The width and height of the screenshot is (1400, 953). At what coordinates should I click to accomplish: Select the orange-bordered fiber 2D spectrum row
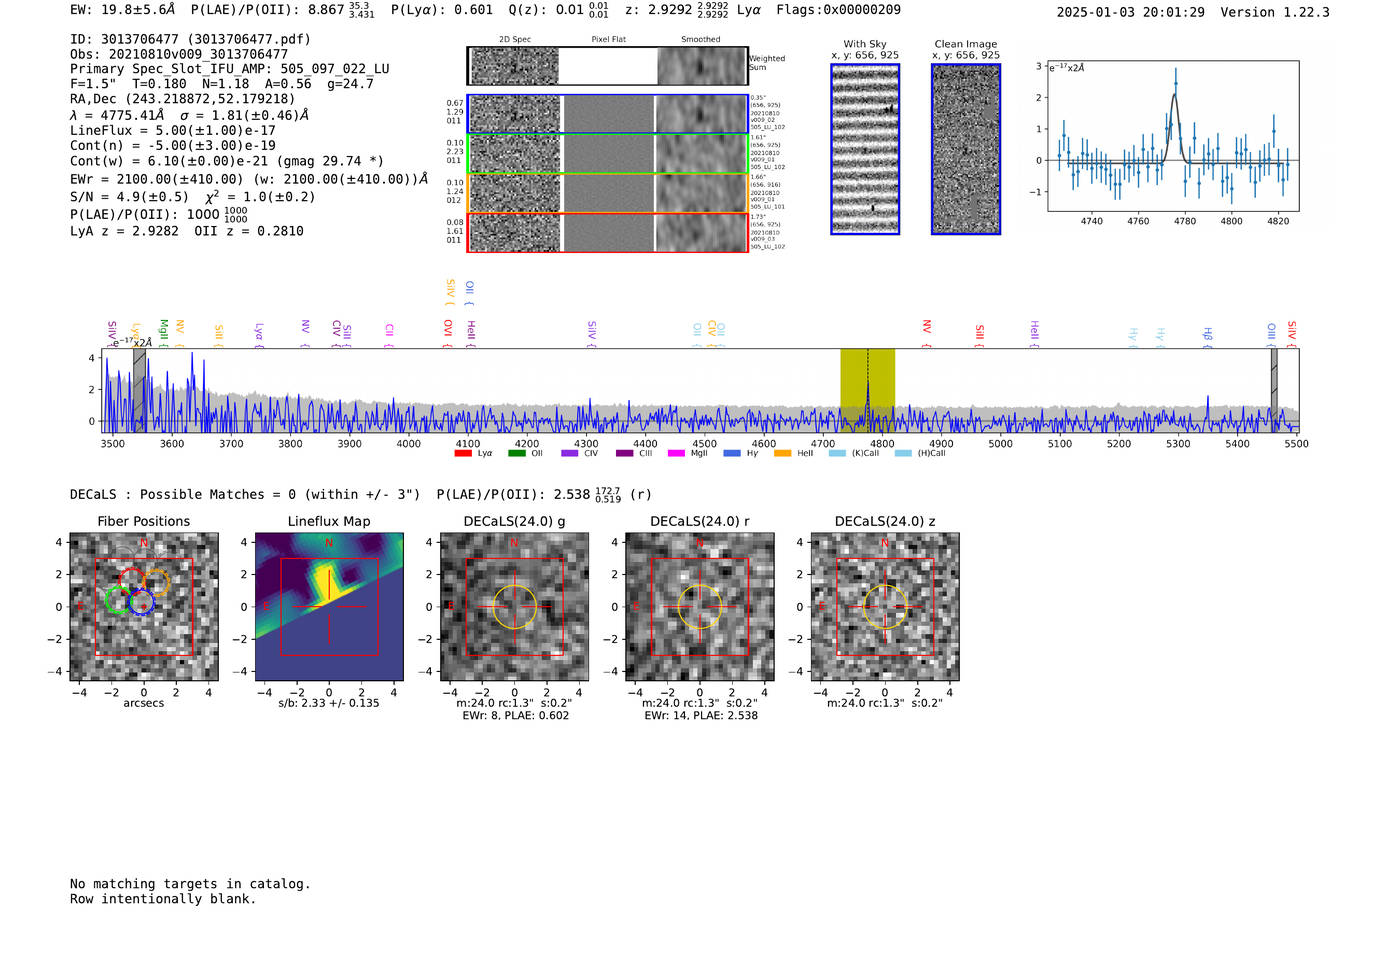click(x=607, y=193)
